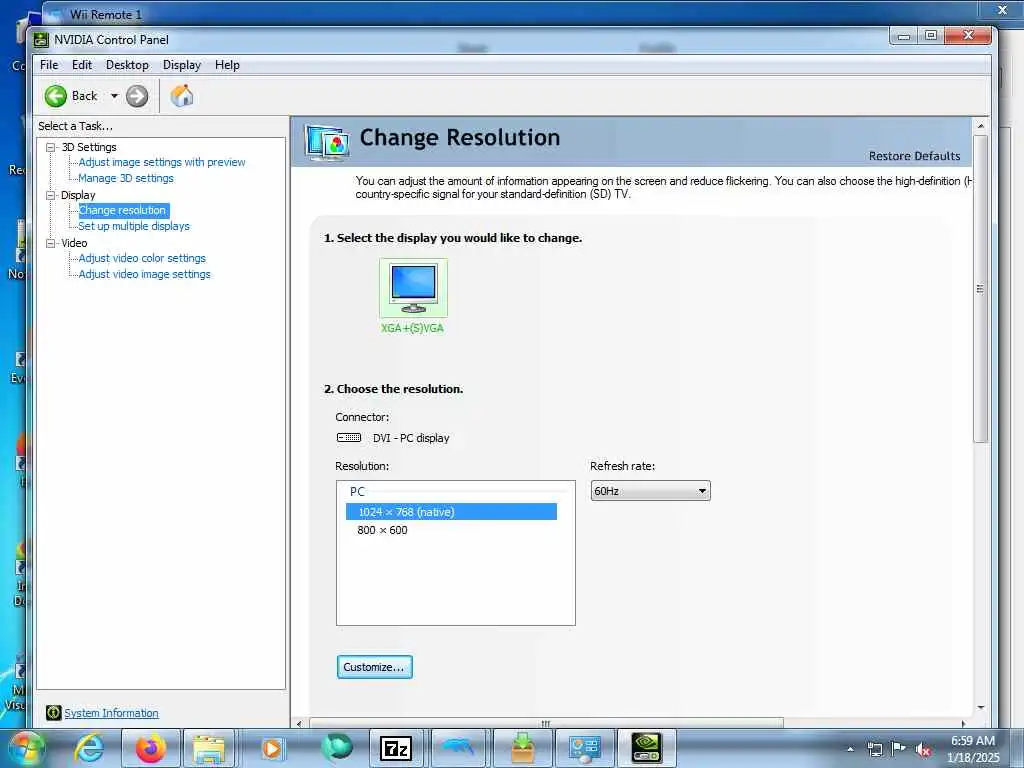
Task: Select 1024 × 768 (native) resolution
Action: (x=451, y=512)
